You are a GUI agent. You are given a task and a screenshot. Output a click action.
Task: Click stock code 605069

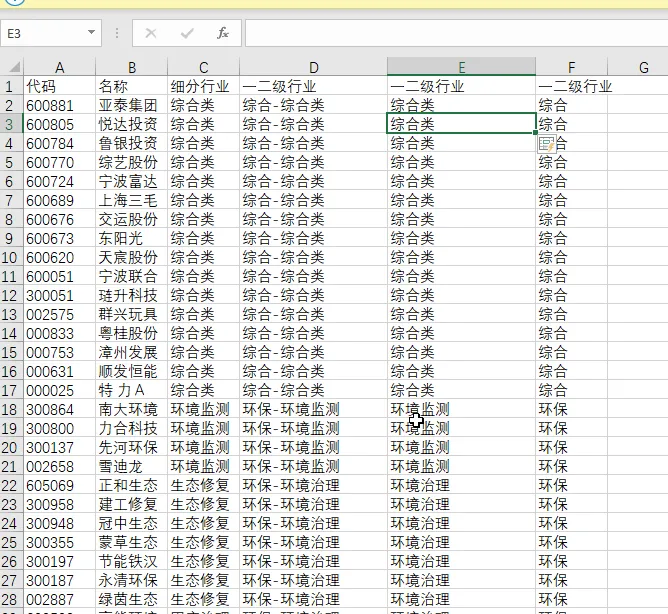(60, 485)
